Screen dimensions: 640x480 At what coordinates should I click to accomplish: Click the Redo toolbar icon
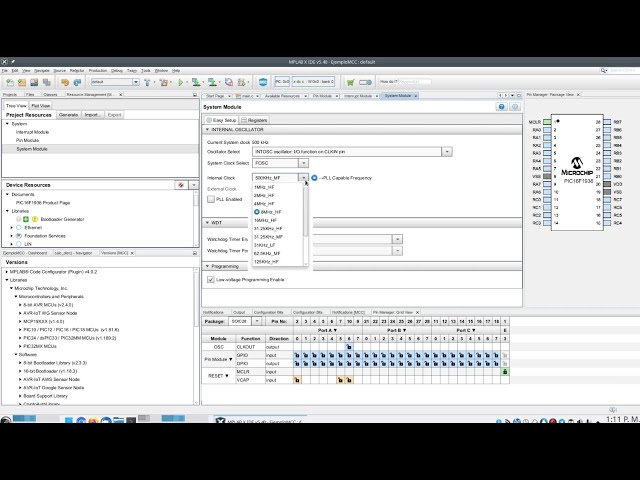(x=77, y=82)
